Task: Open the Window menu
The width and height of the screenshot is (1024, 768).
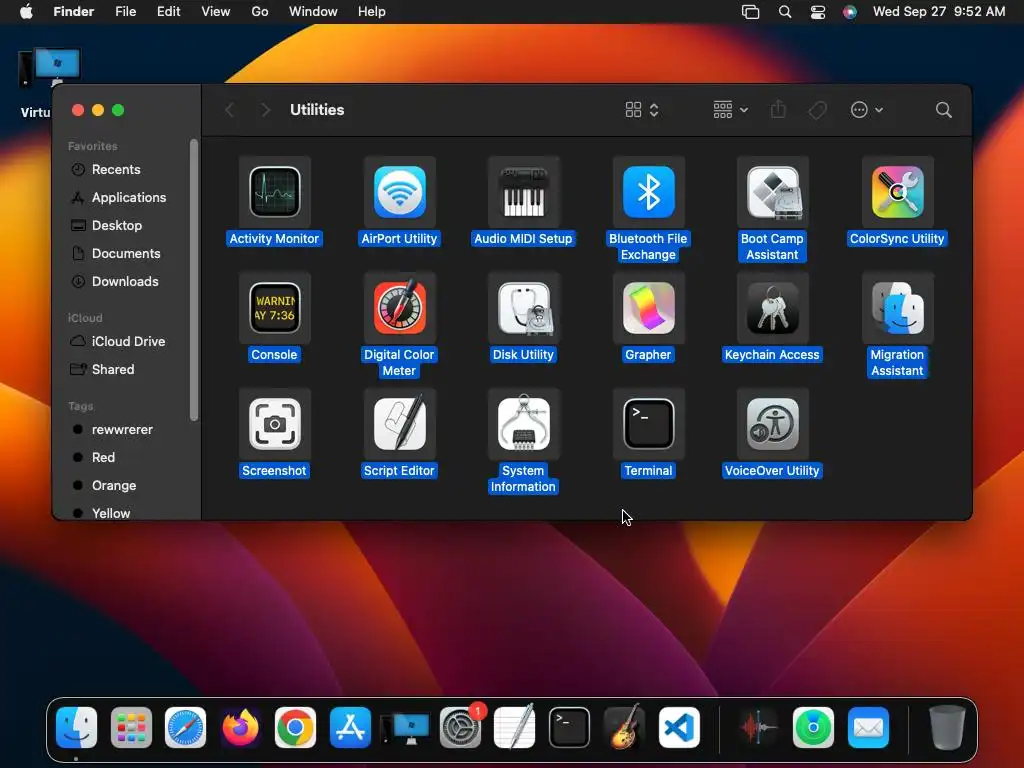Action: pos(313,12)
